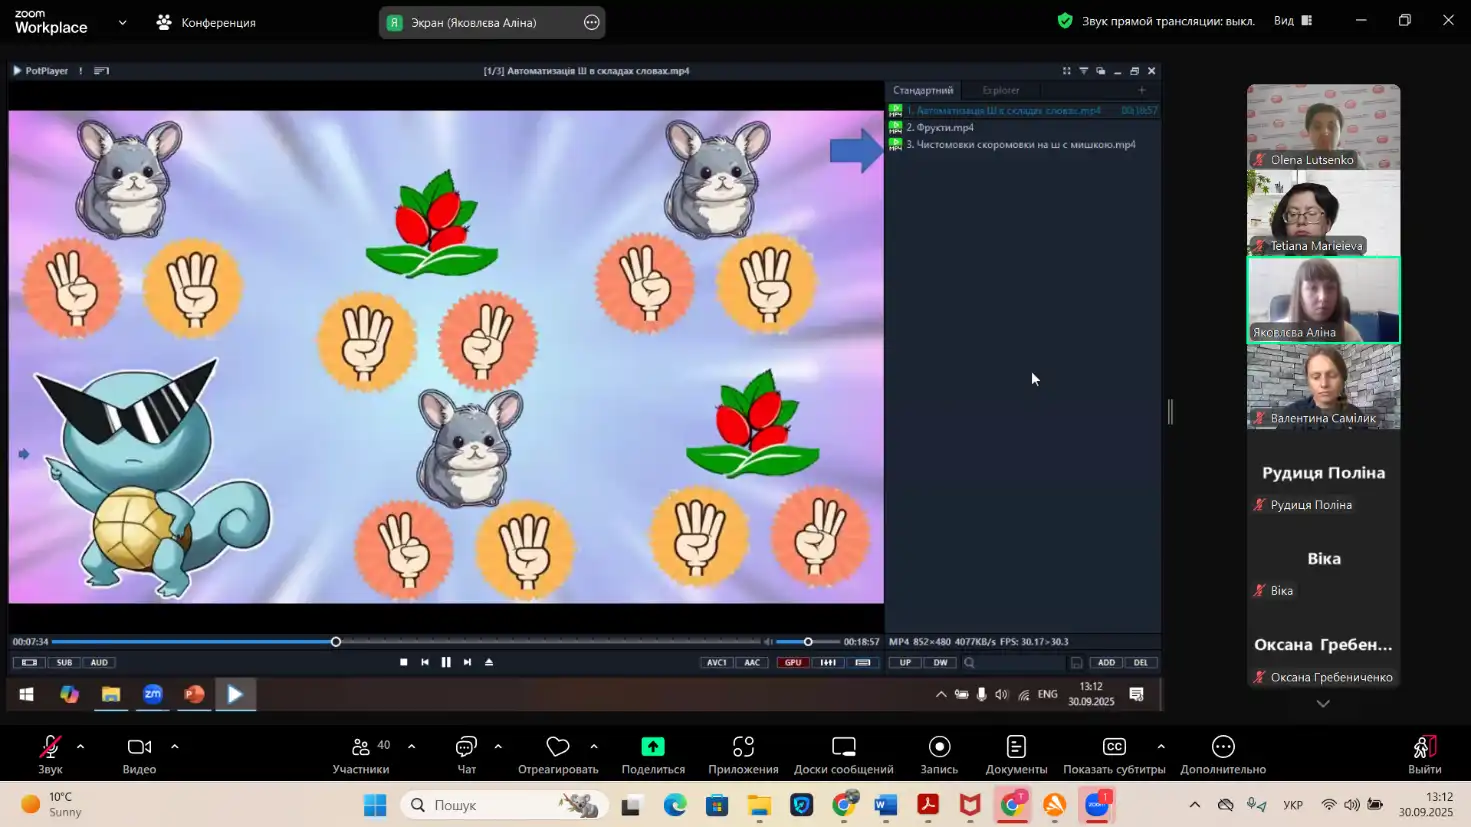Click DEL to delete playlist item
This screenshot has height=827, width=1471.
pyautogui.click(x=1141, y=662)
